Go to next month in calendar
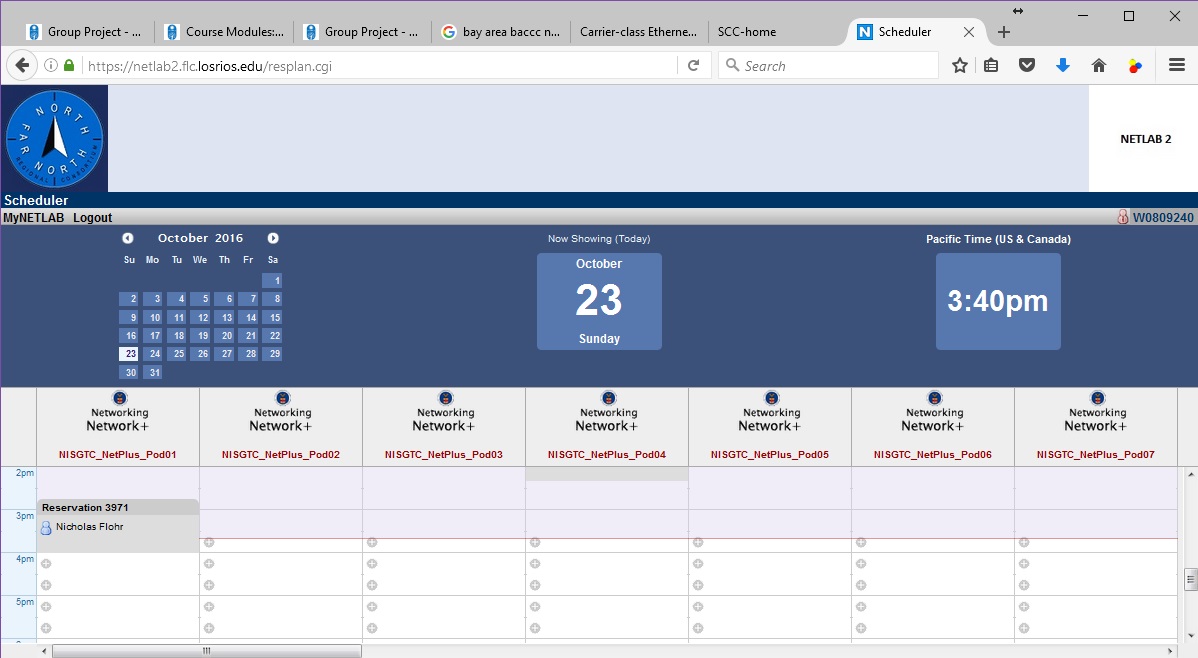 (273, 238)
